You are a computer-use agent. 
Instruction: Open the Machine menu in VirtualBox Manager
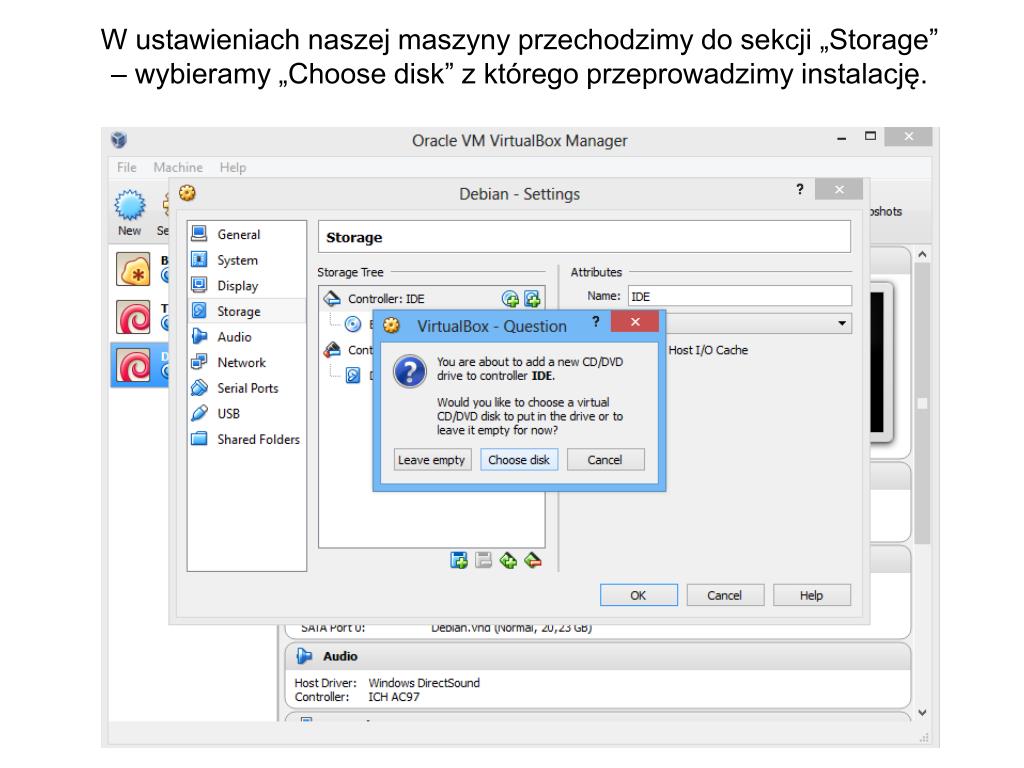click(x=178, y=167)
